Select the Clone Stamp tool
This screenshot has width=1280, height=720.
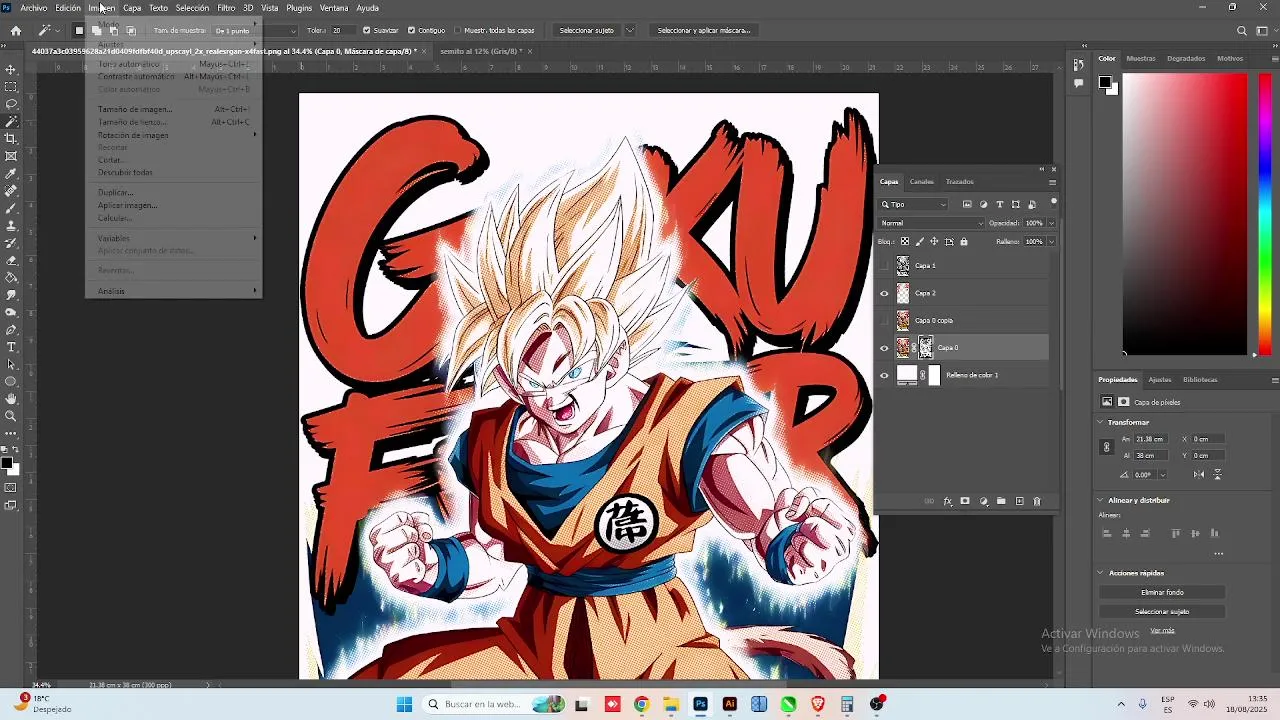point(11,226)
